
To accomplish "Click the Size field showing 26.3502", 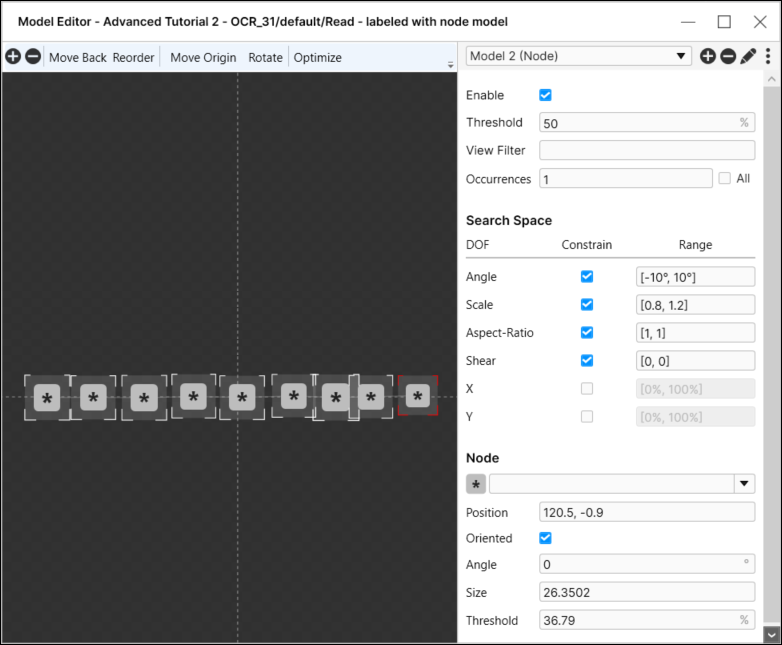I will [x=647, y=592].
